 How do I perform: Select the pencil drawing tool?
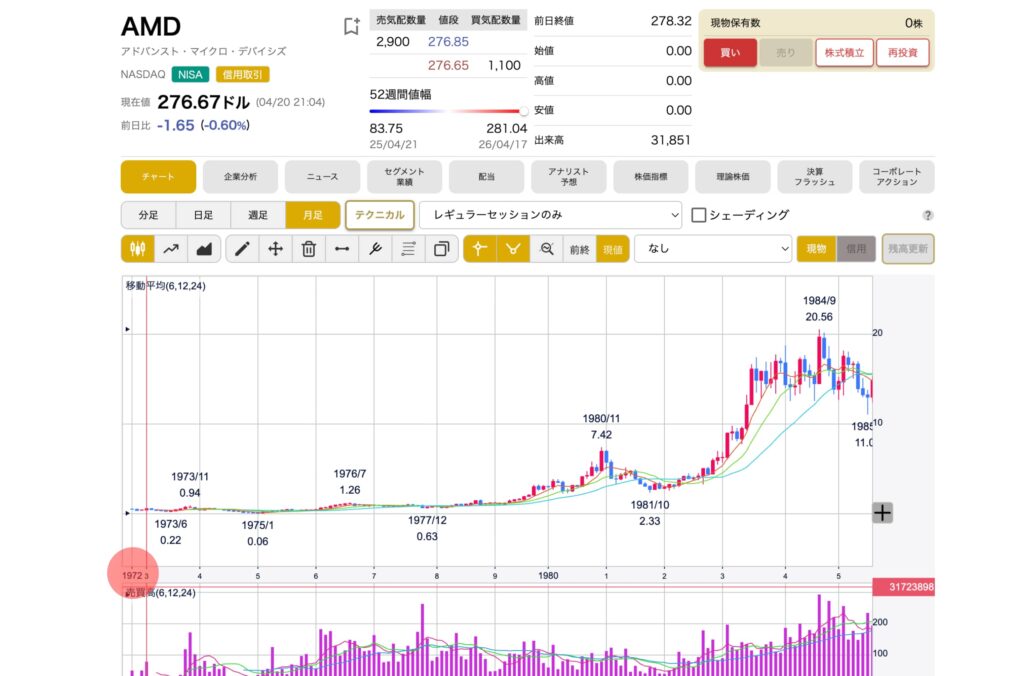[x=242, y=249]
